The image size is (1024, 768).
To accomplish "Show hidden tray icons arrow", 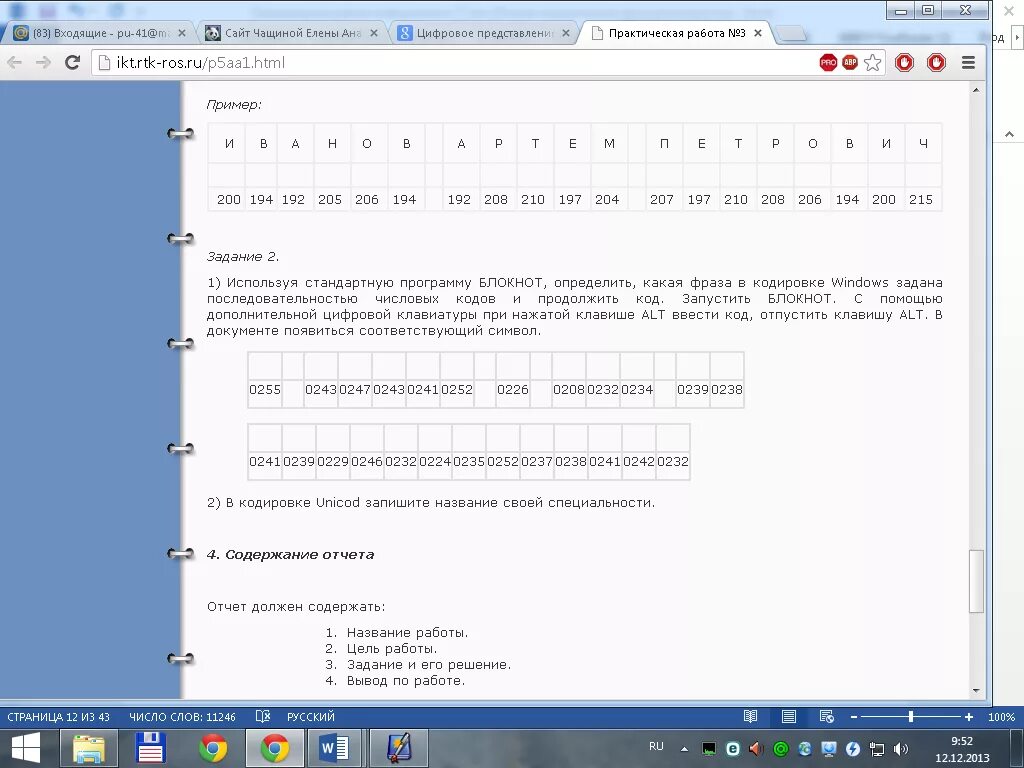I will 684,749.
